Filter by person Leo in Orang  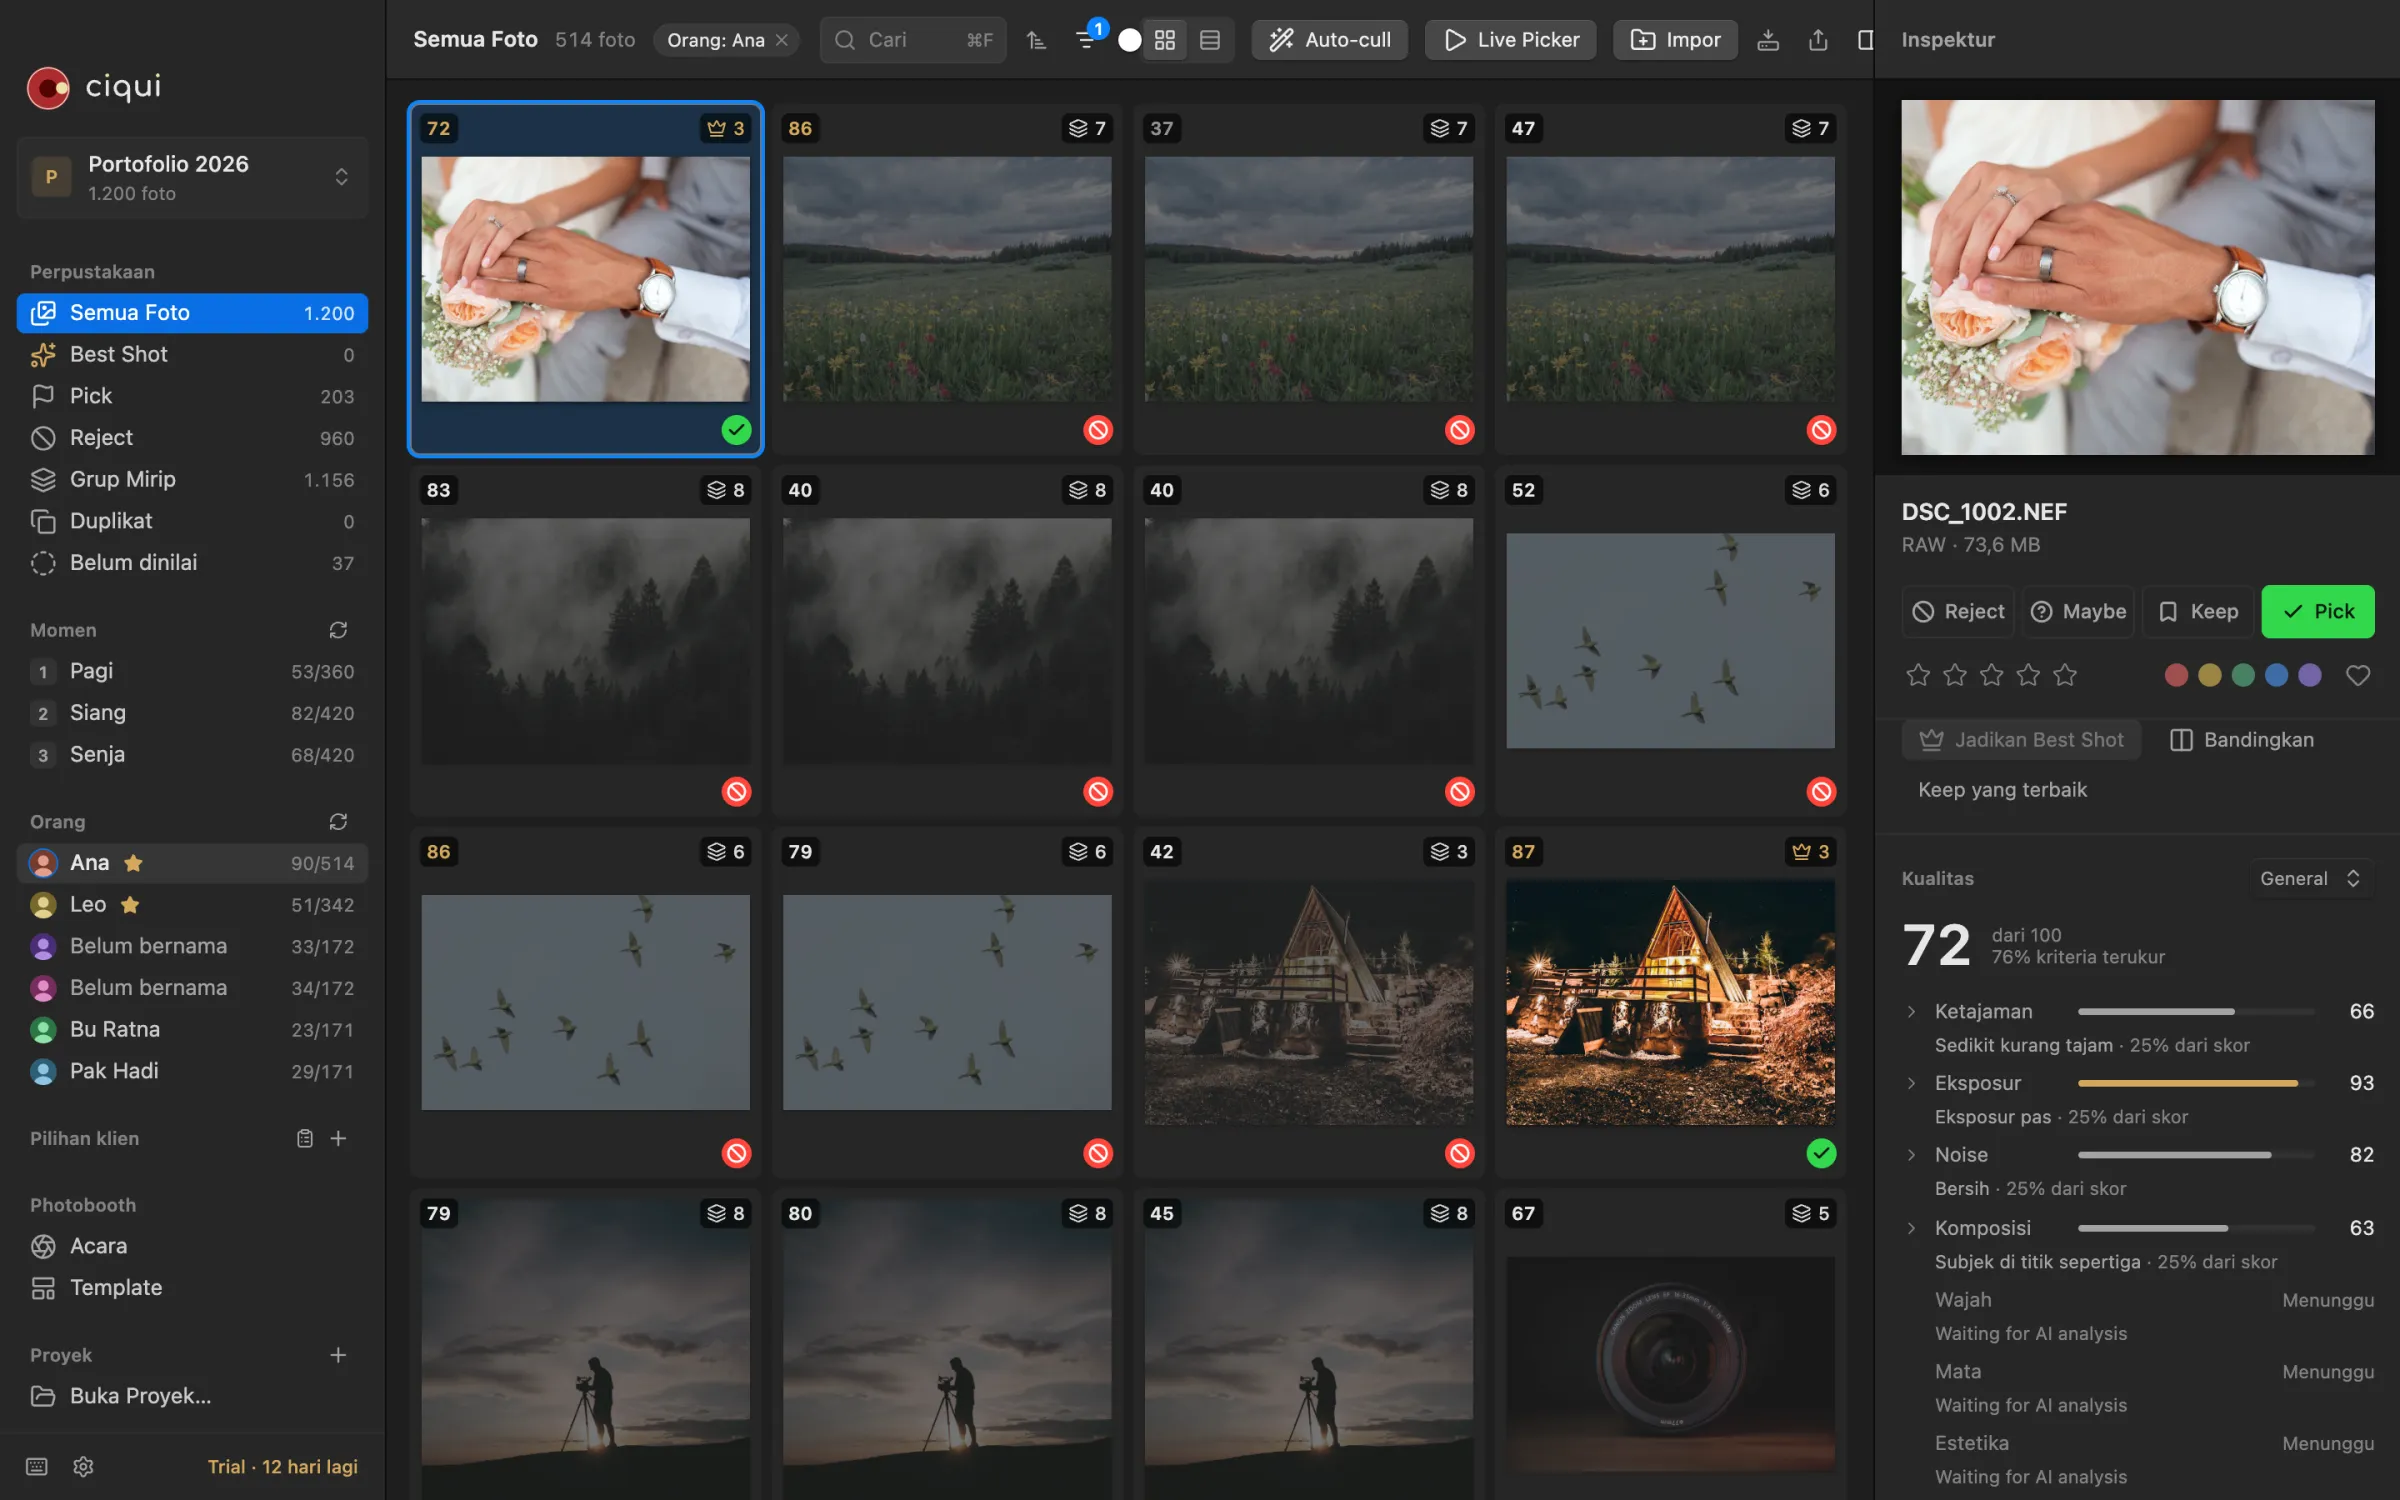[x=192, y=905]
